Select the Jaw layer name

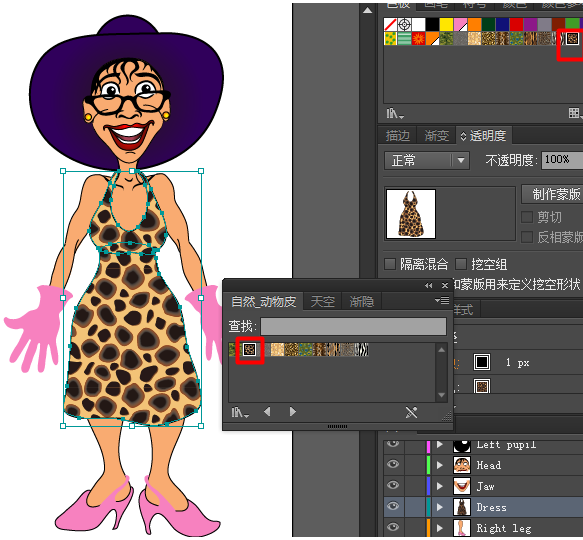(x=485, y=486)
